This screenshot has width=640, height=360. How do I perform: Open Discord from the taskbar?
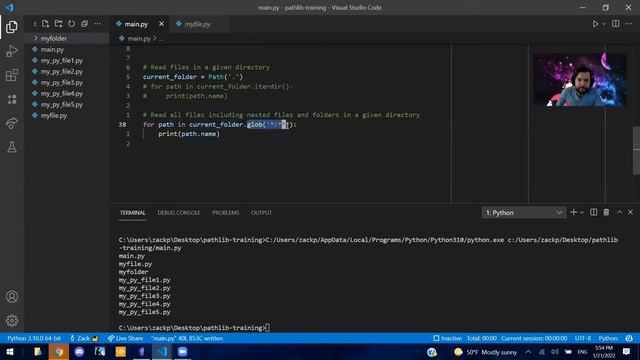pos(79,352)
